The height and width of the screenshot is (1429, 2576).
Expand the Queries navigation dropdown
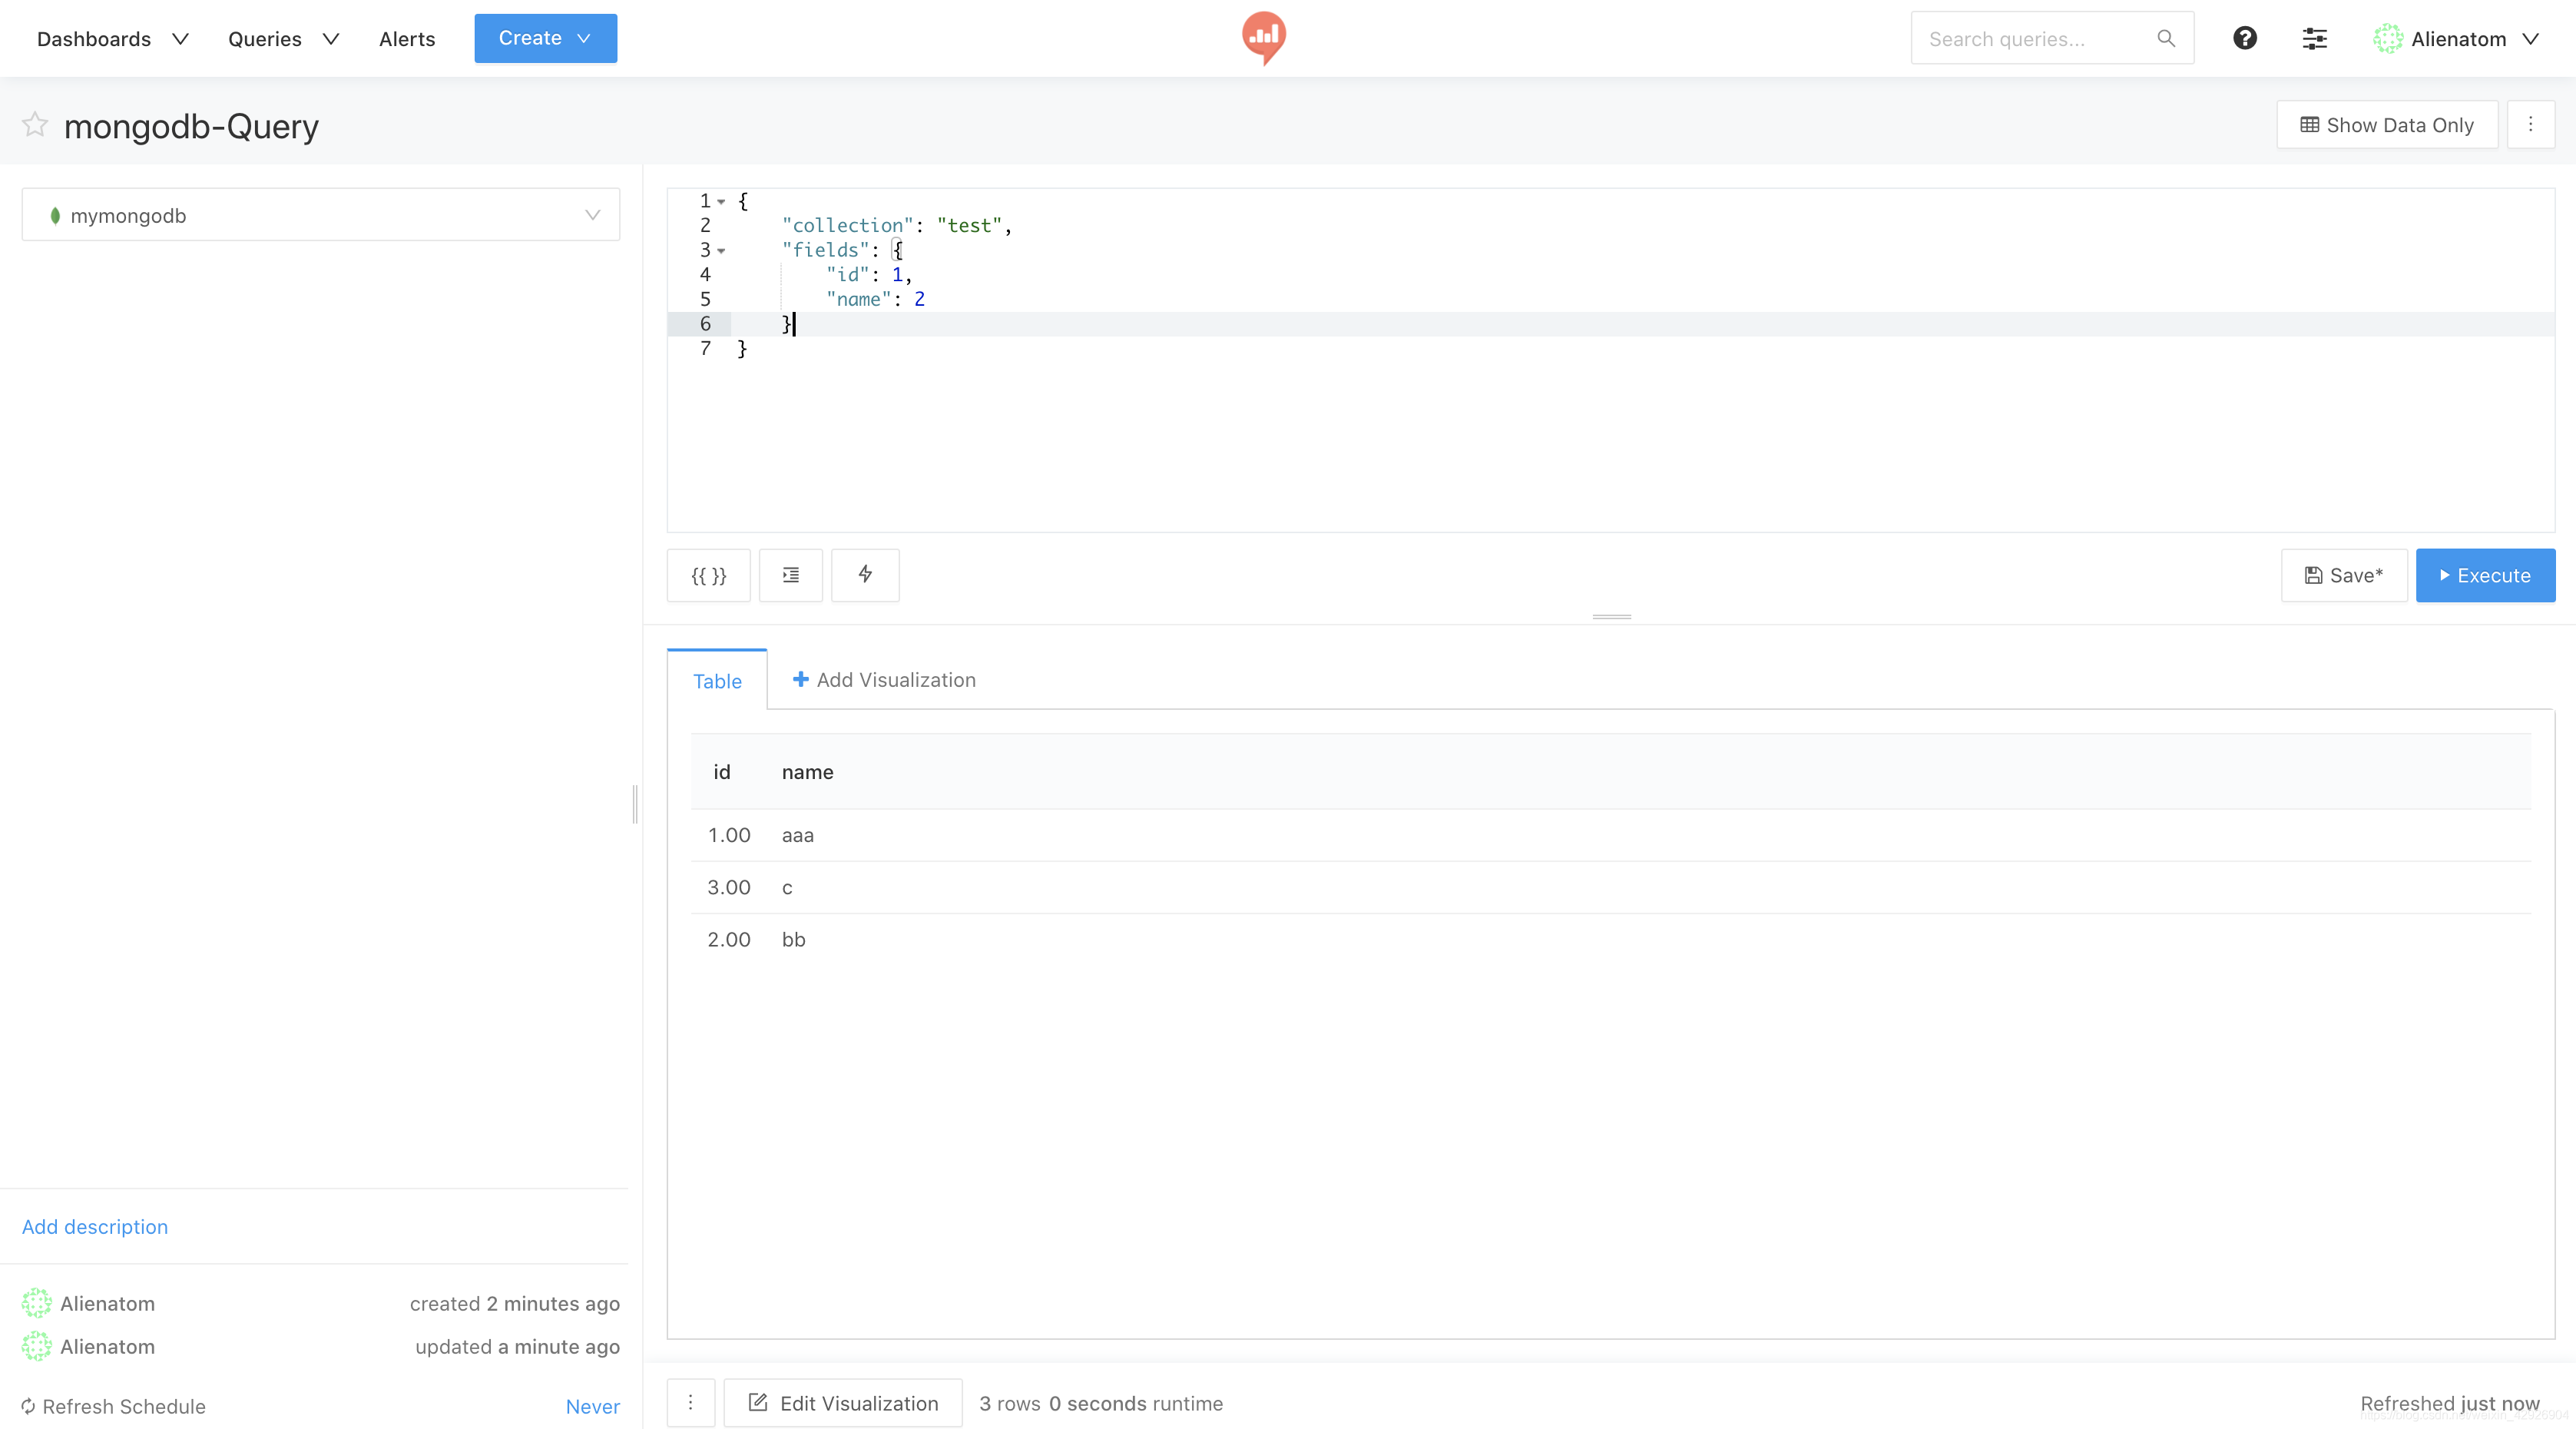tap(281, 38)
